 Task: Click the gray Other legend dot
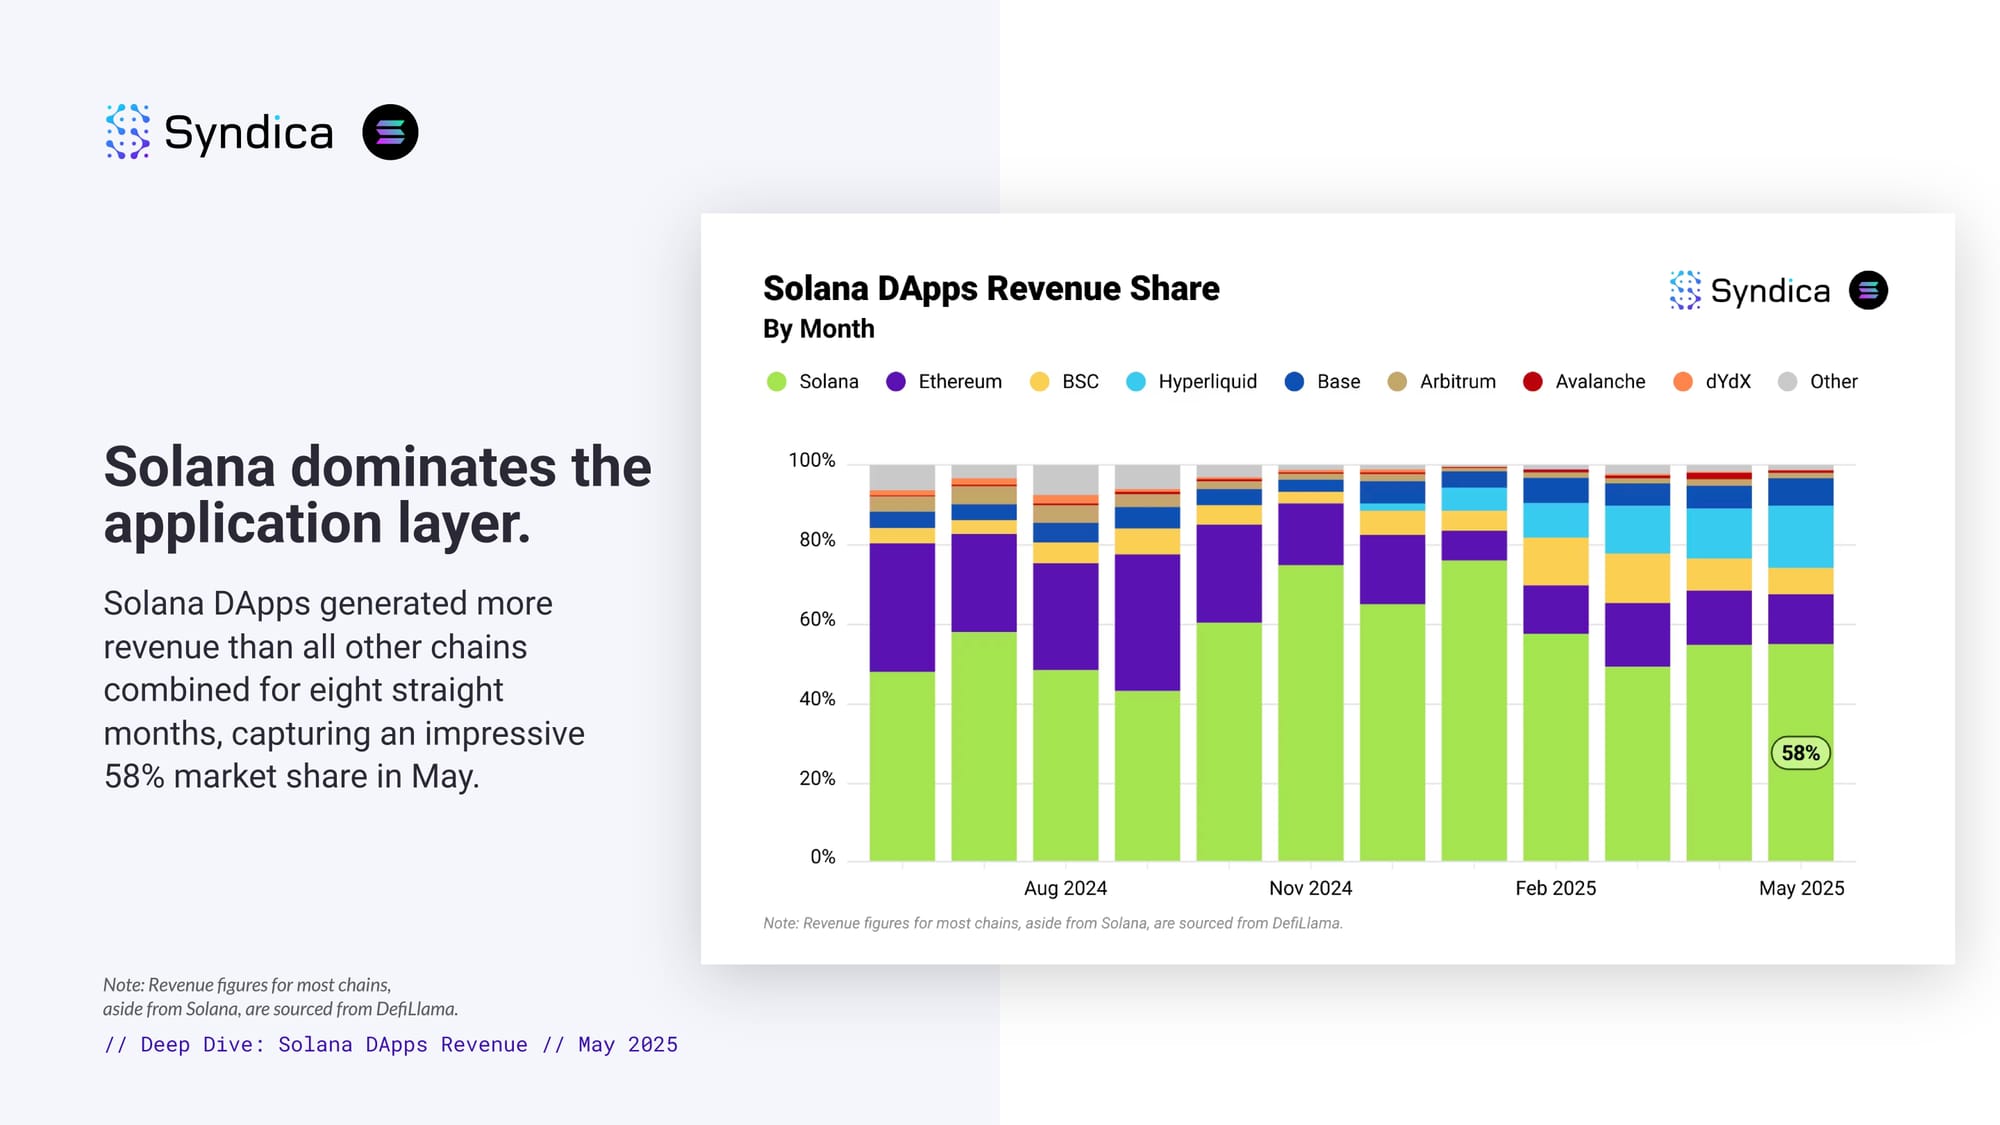(1787, 381)
